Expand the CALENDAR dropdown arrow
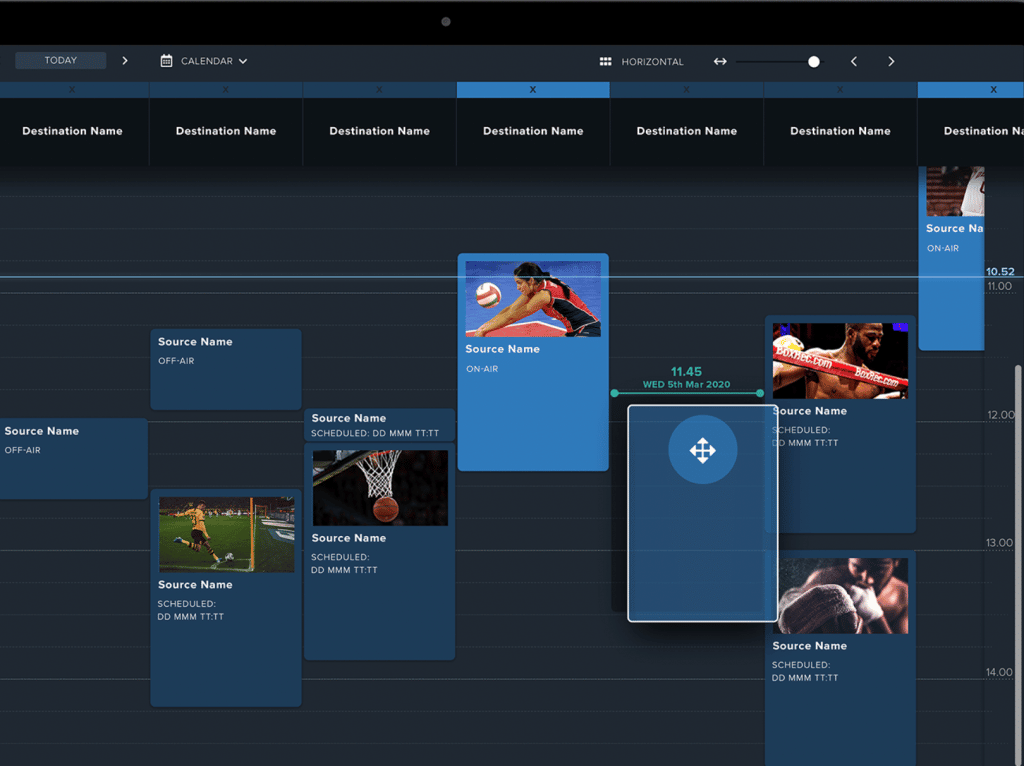Screen dimensions: 1024x766 [x=243, y=62]
